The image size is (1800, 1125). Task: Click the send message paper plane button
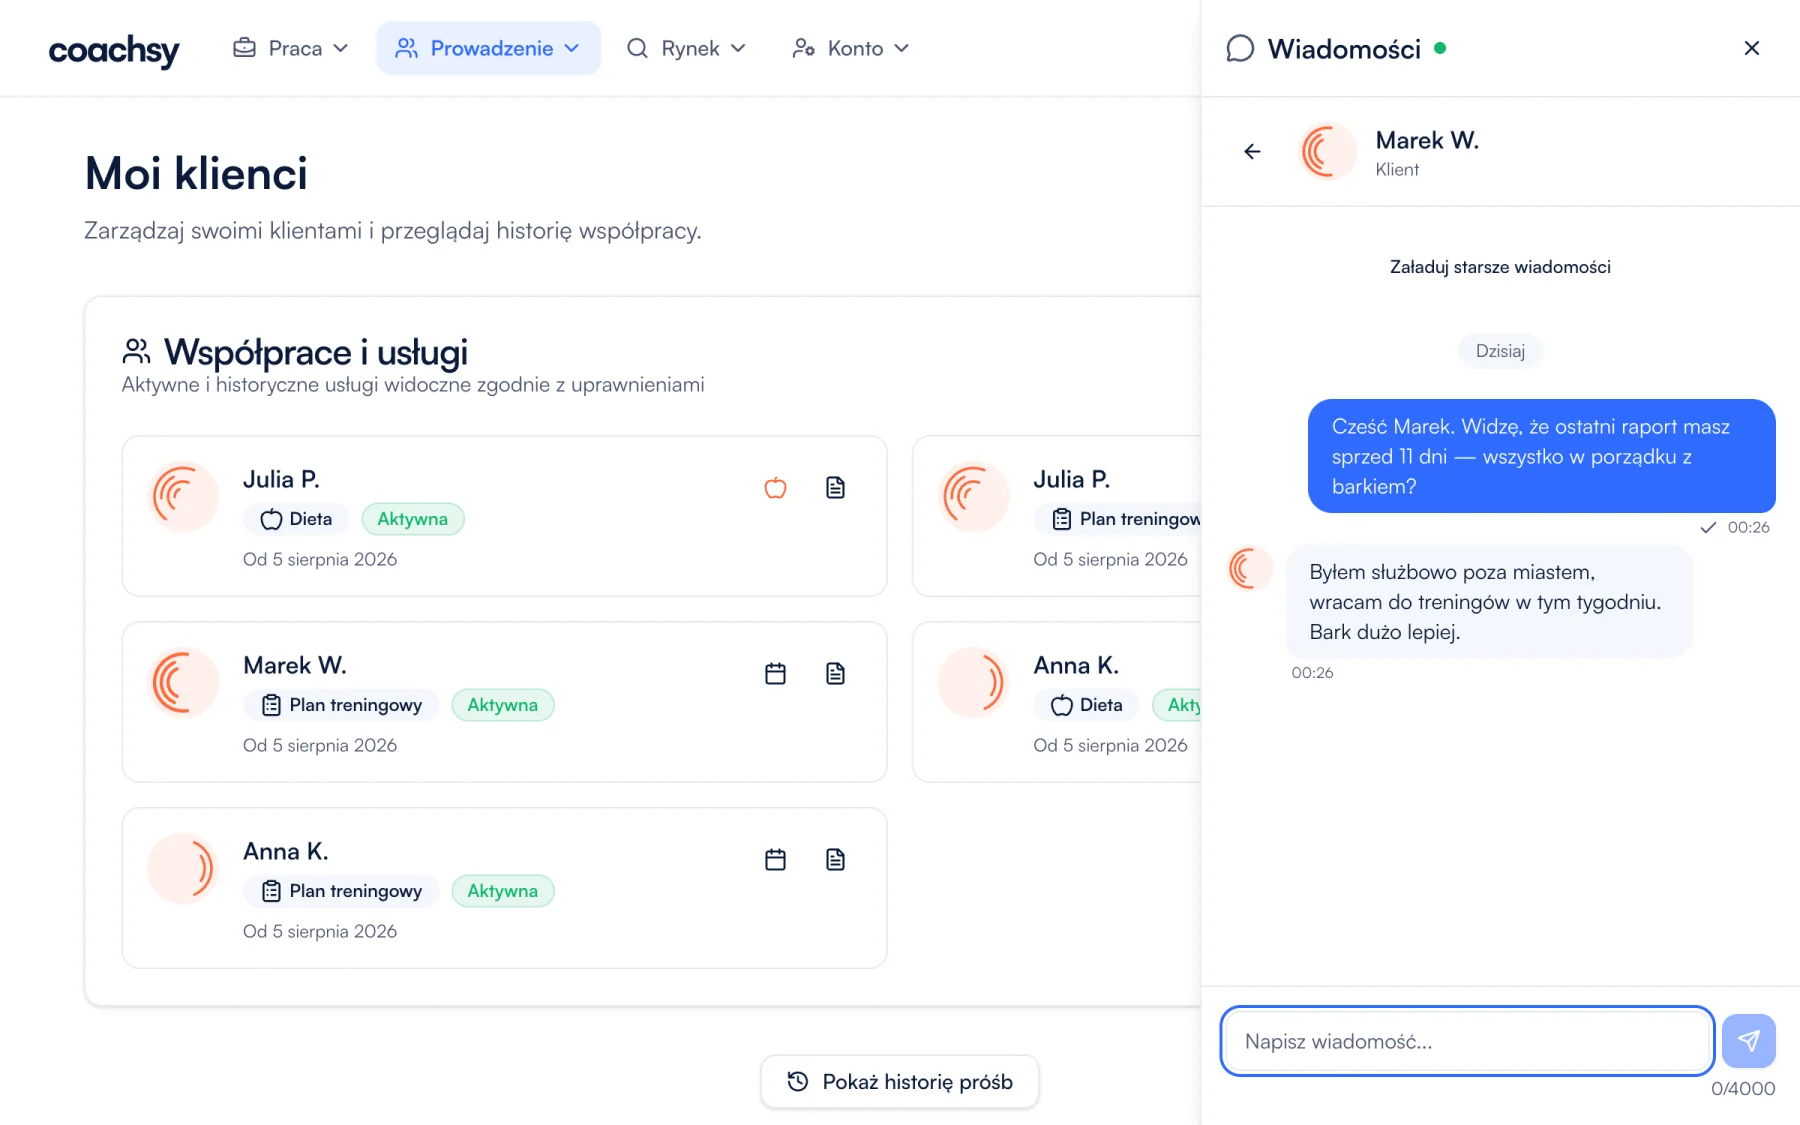[1748, 1041]
